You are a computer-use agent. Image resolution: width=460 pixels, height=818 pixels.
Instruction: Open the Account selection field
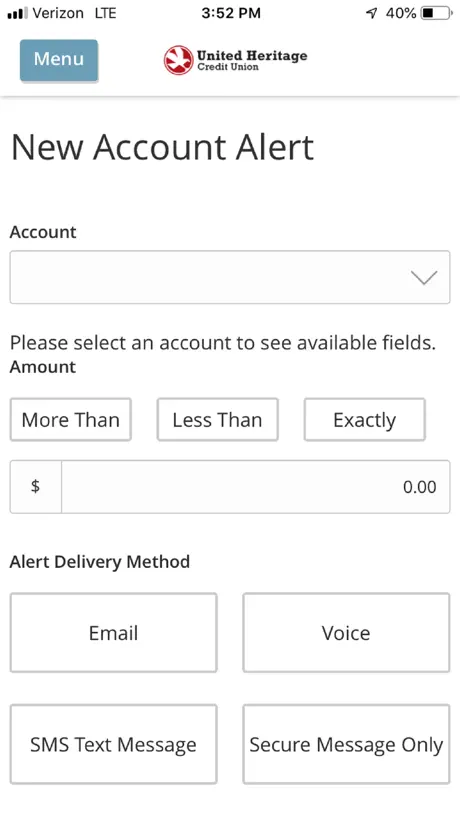pos(229,277)
